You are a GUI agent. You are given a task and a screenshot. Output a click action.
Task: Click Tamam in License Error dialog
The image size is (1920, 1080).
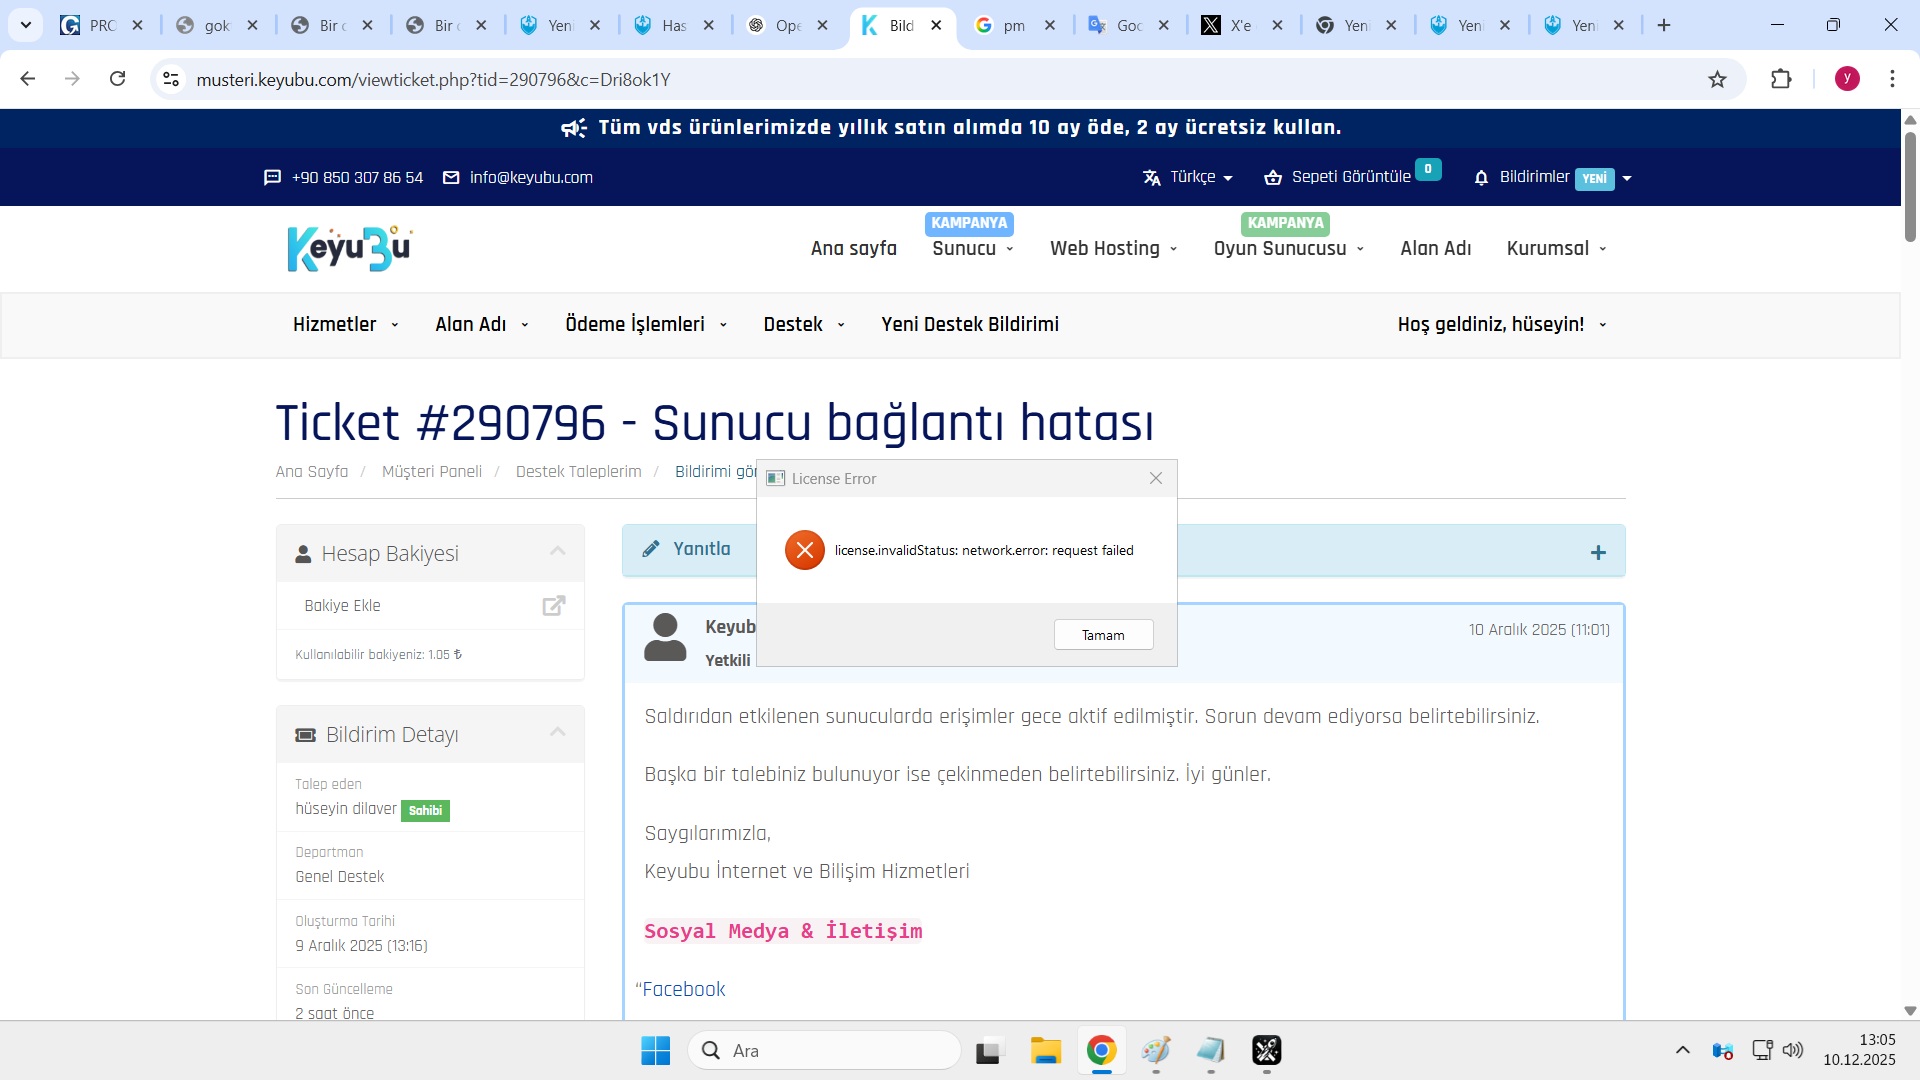(1103, 635)
